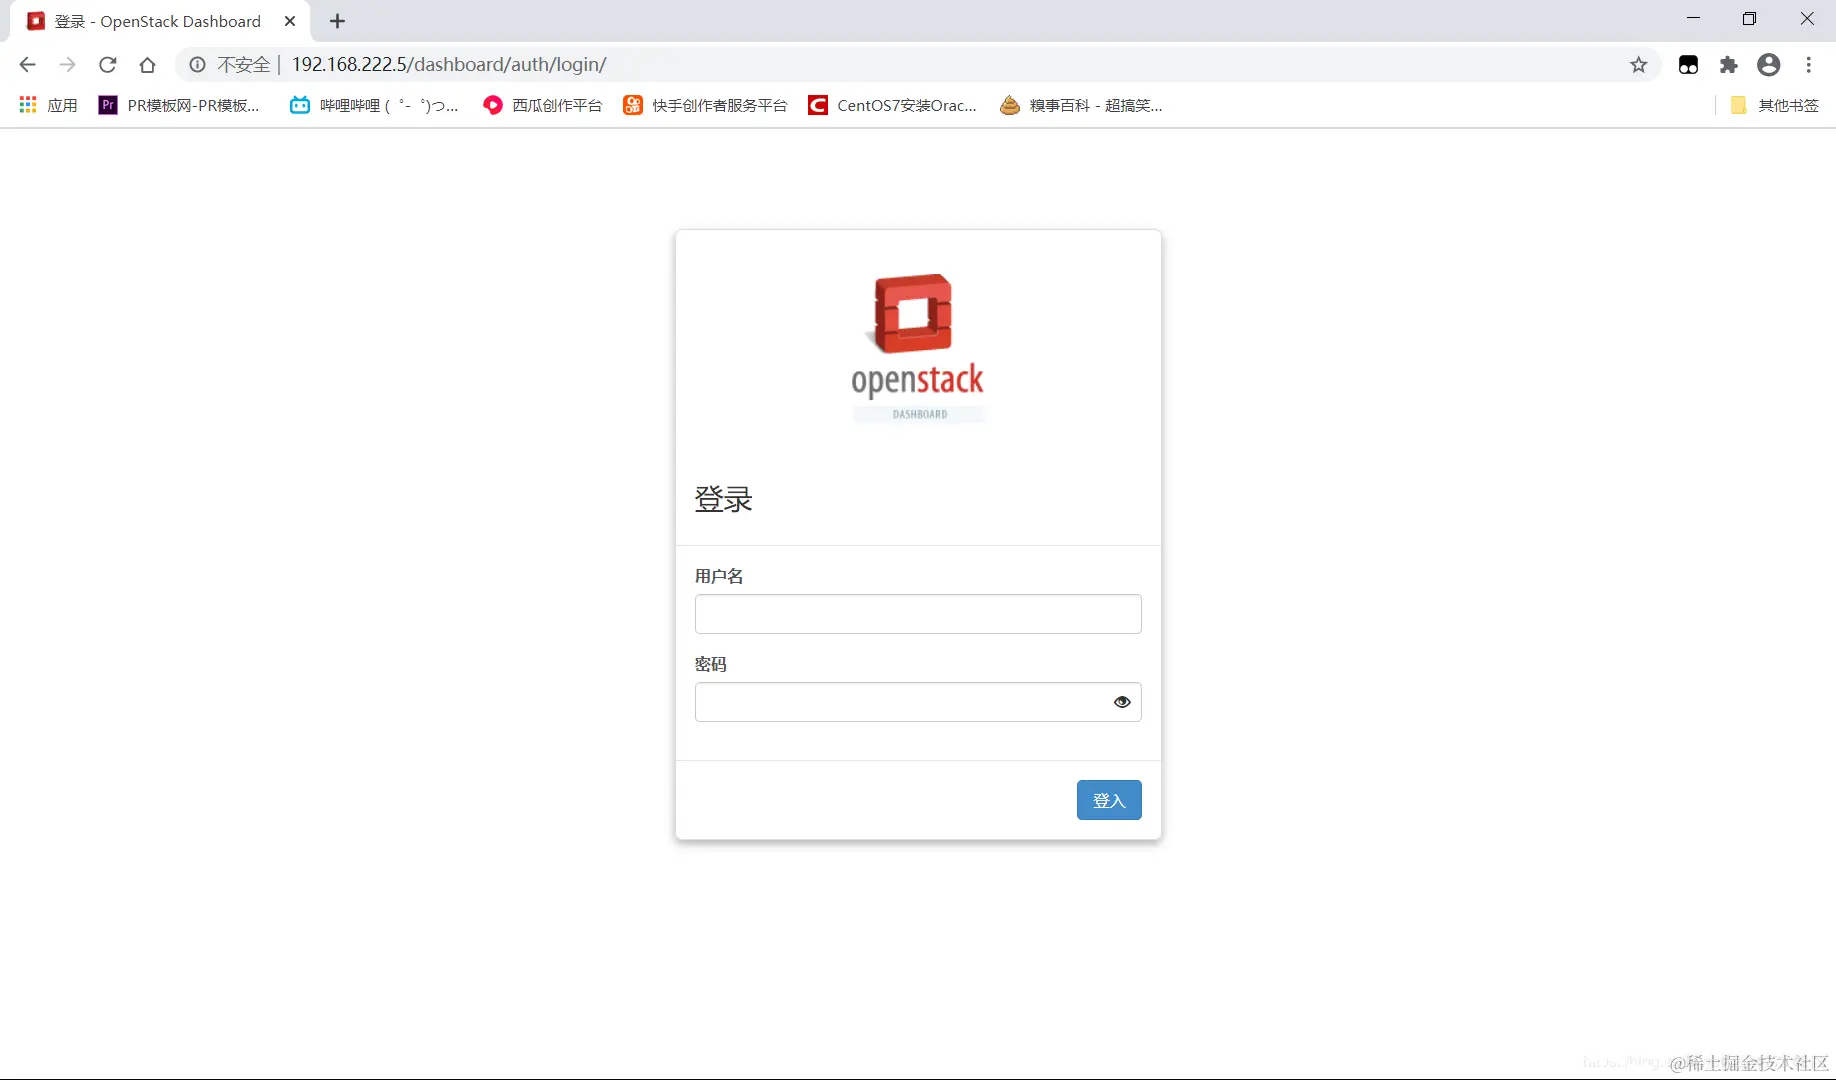
Task: Open the 快手创作者服务平台 bookmark
Action: (x=705, y=105)
